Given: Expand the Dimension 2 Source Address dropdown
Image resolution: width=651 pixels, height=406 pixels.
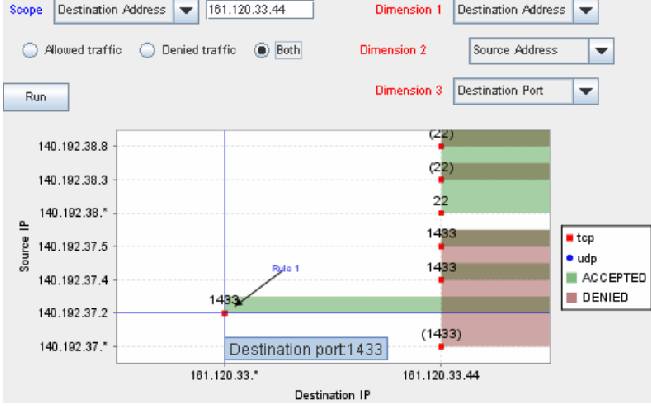Looking at the screenshot, I should click(600, 50).
